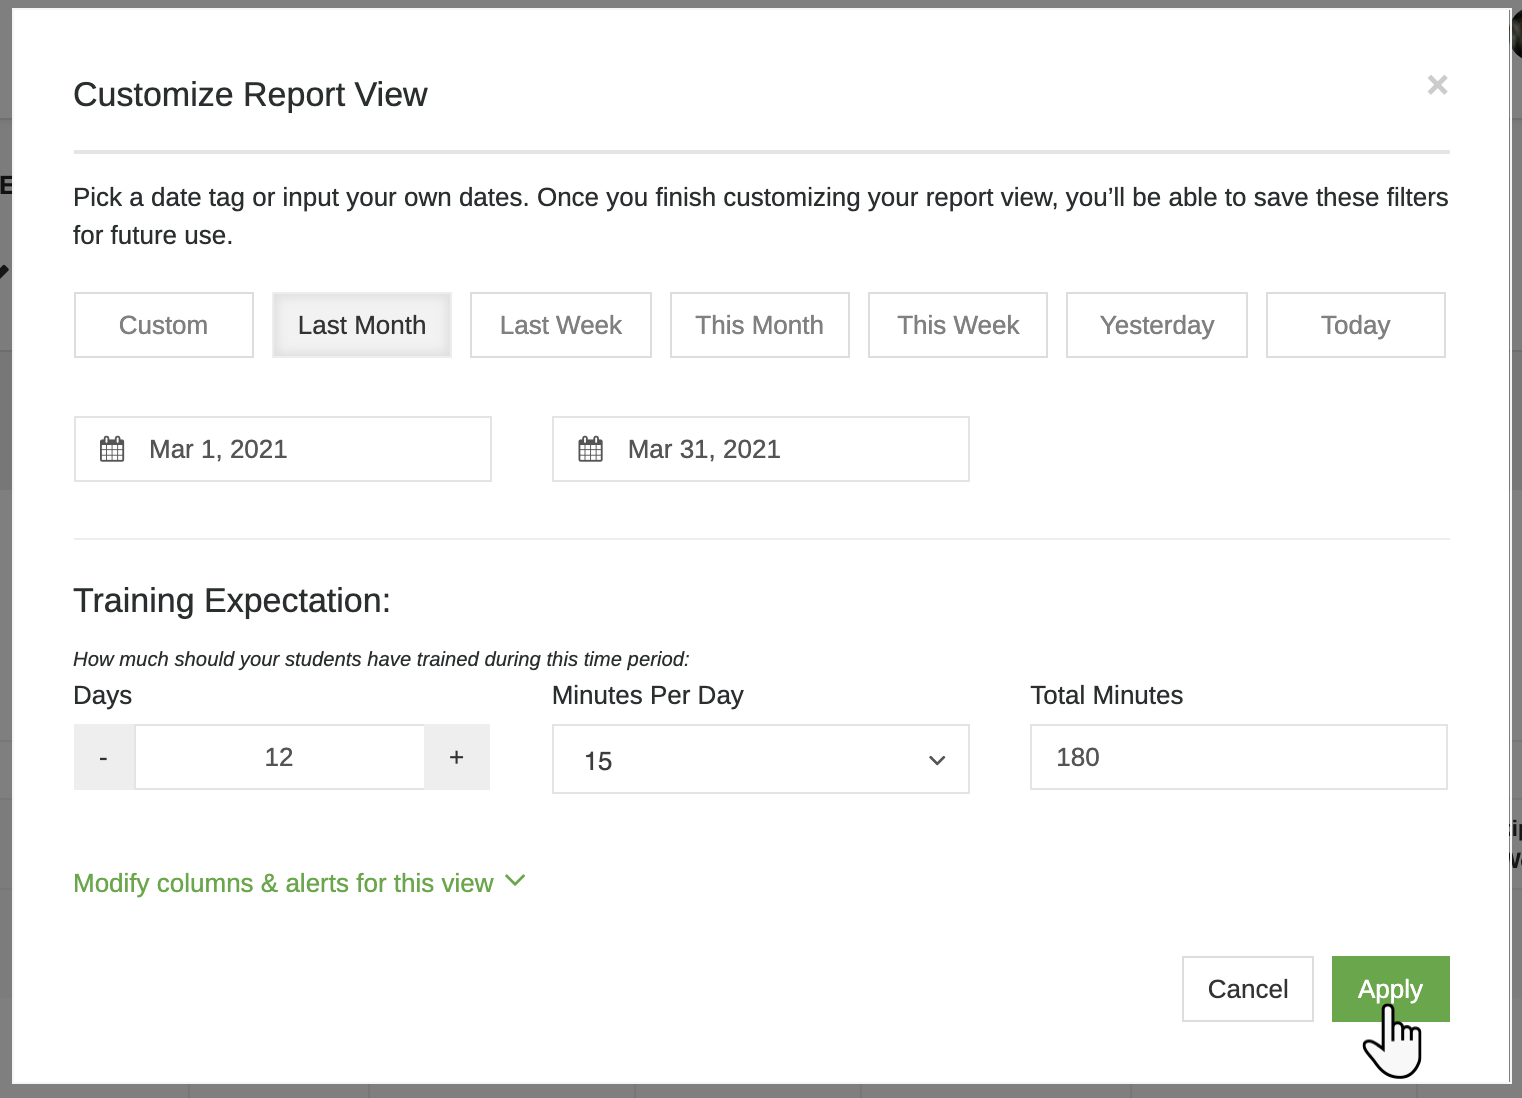Close the Customize Report View dialog
Image resolution: width=1522 pixels, height=1098 pixels.
point(1437,85)
